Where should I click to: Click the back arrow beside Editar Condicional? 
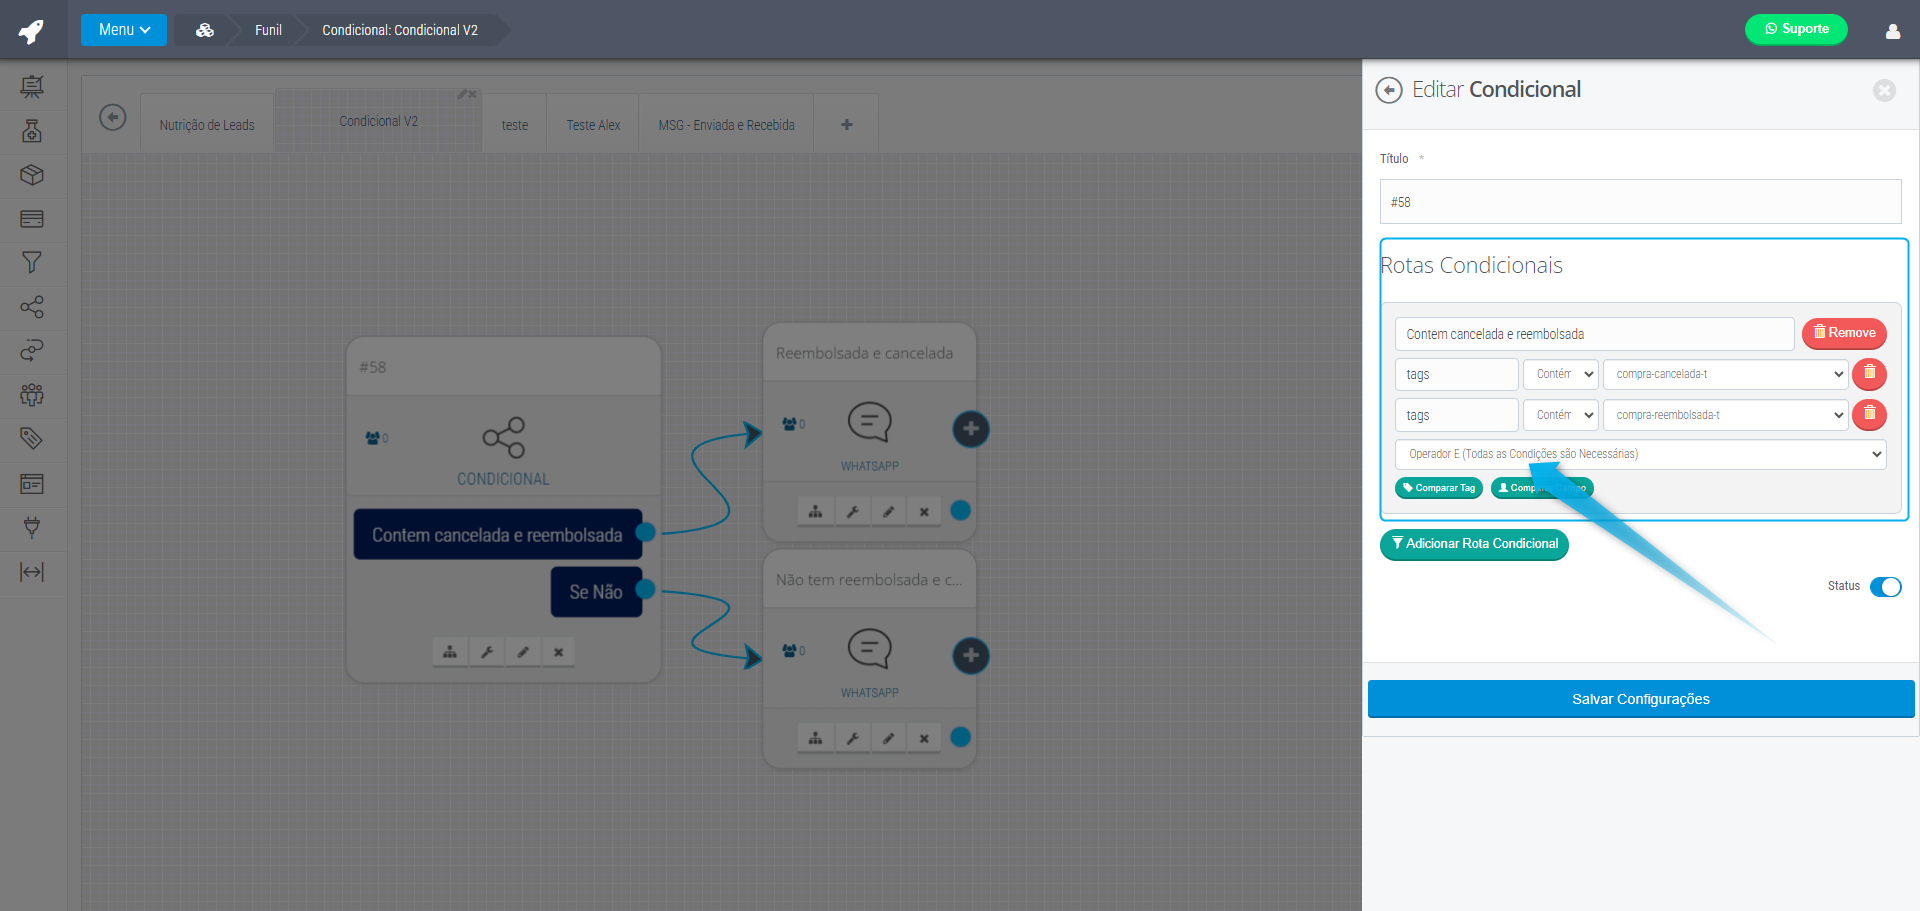pyautogui.click(x=1389, y=91)
